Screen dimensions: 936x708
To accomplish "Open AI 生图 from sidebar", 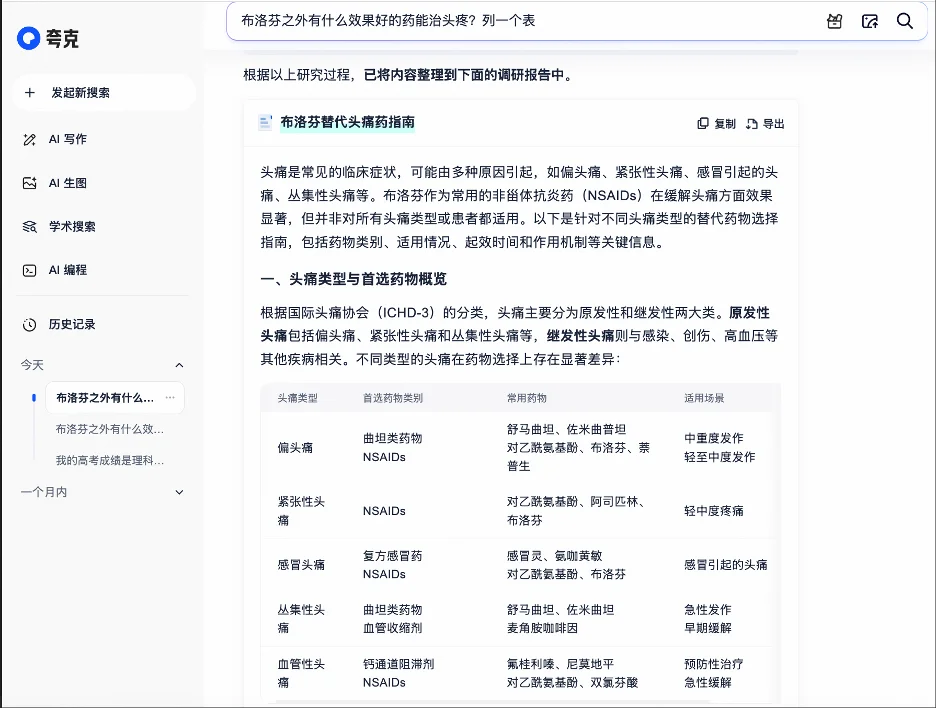I will coord(67,183).
